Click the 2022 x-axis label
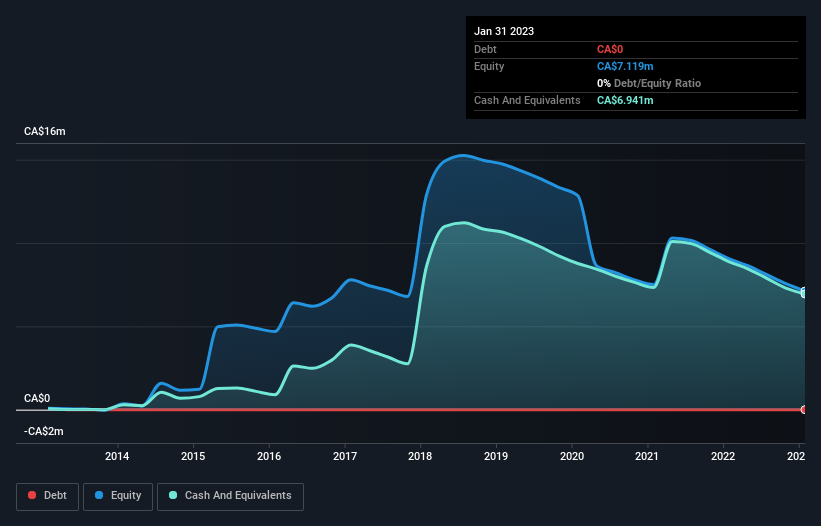The image size is (821, 526). [723, 456]
